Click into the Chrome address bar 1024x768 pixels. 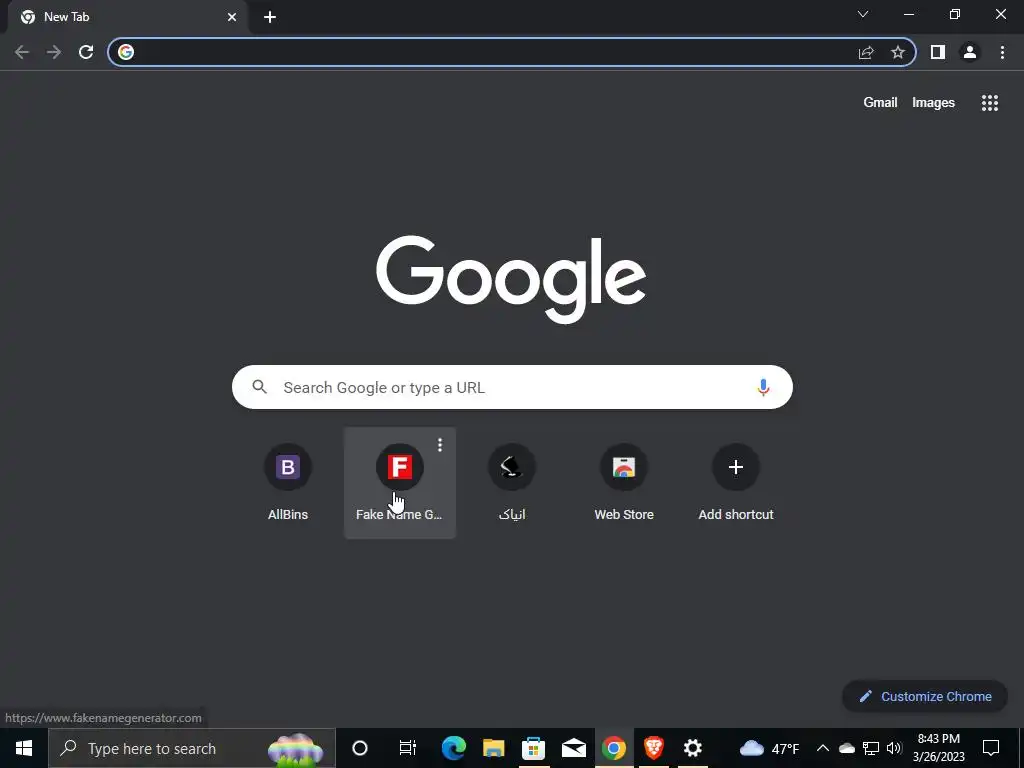pos(512,52)
